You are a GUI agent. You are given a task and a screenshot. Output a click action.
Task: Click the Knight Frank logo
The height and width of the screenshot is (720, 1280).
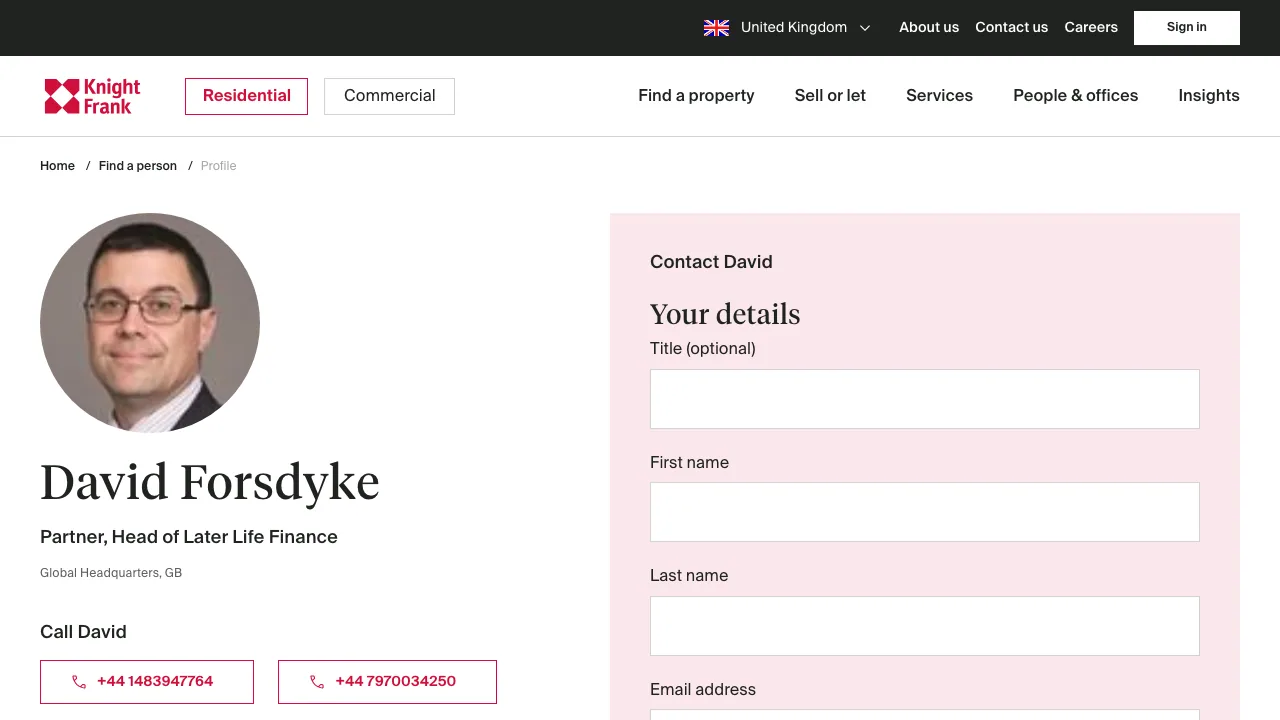pos(92,96)
